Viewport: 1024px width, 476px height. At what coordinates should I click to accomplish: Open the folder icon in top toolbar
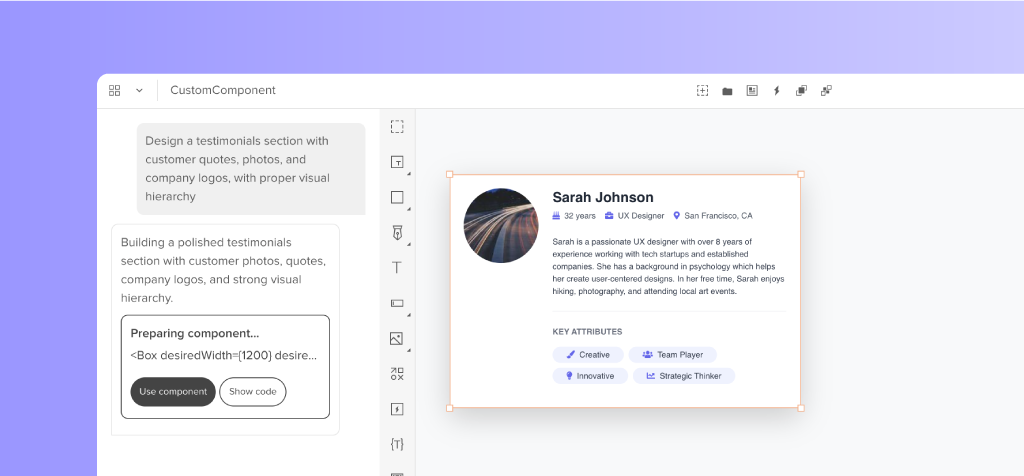tap(727, 91)
